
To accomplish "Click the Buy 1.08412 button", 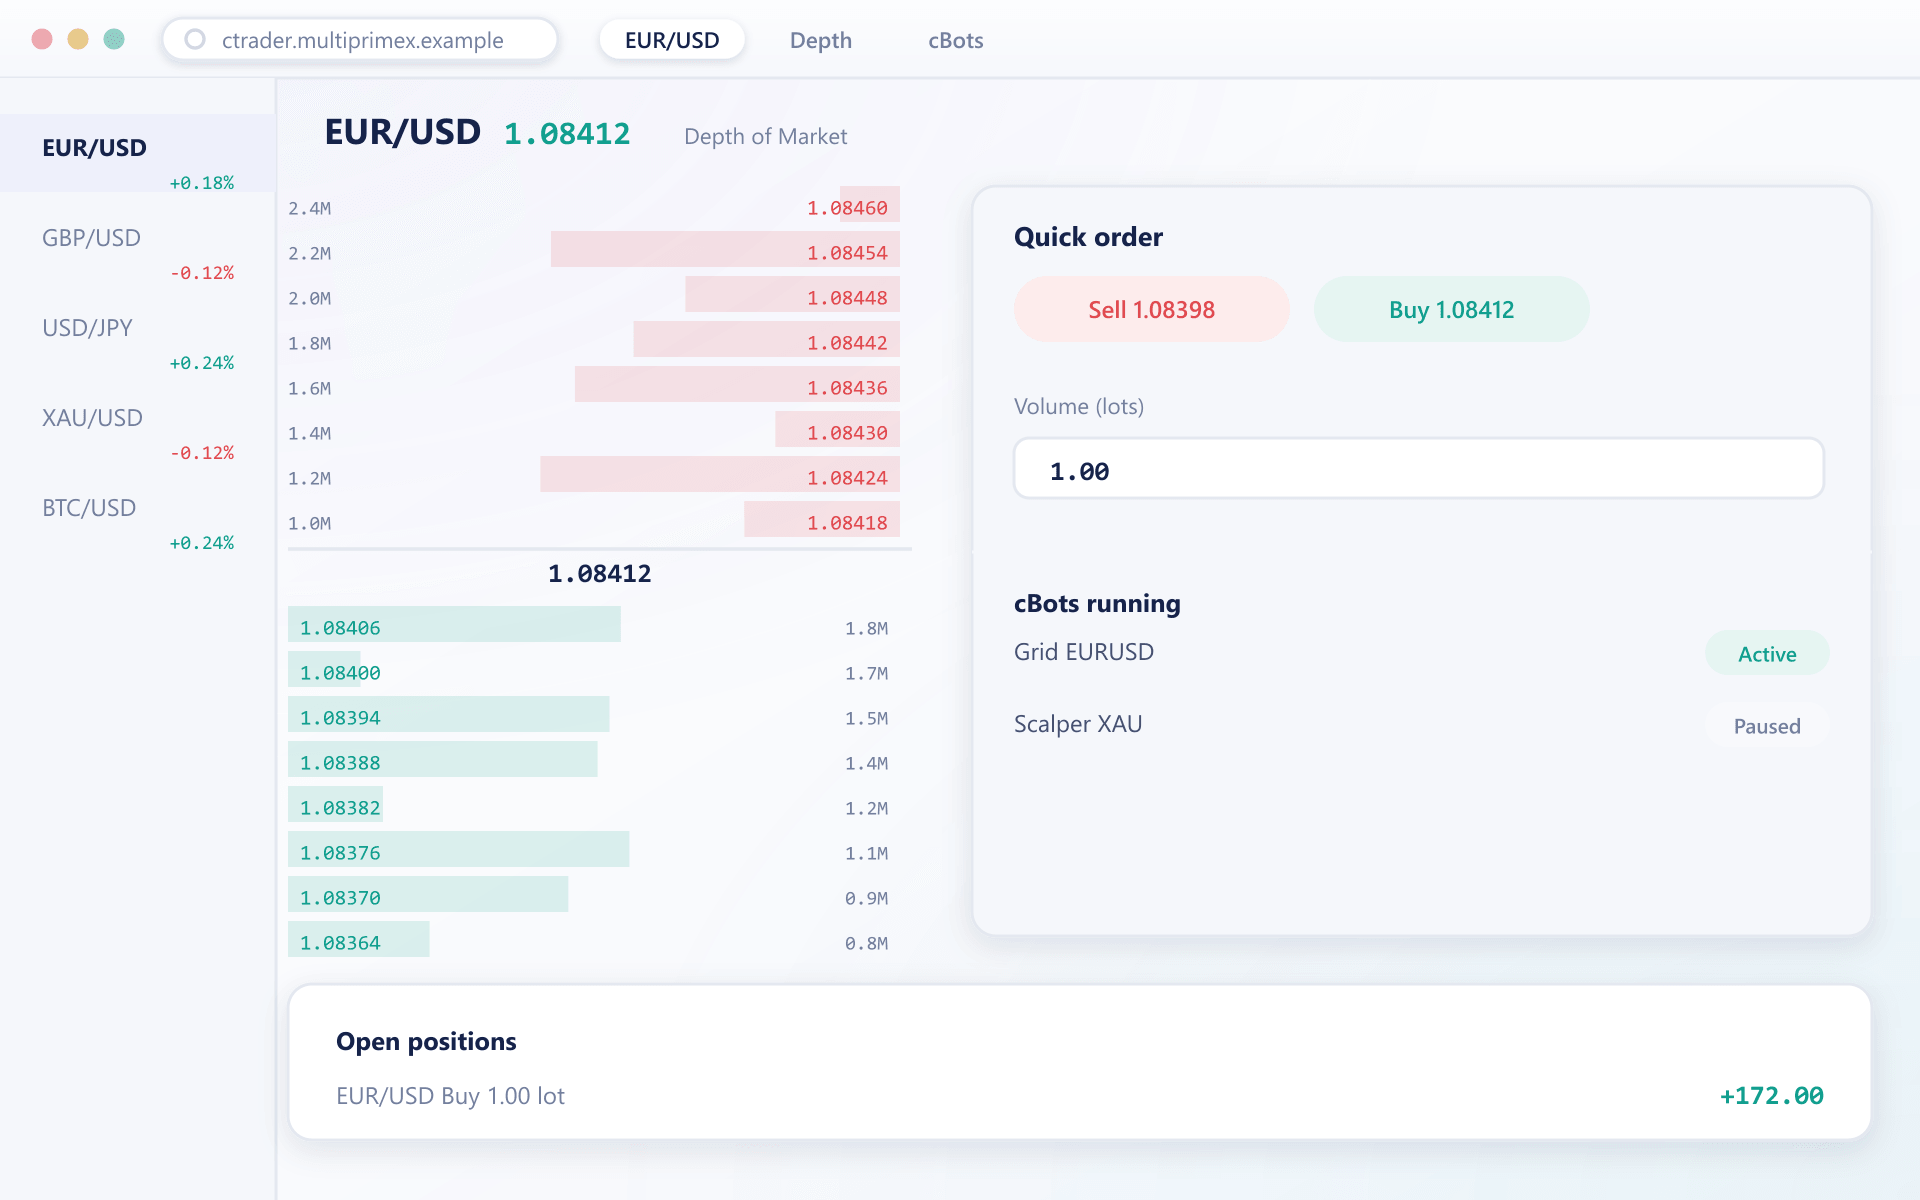I will (x=1451, y=309).
